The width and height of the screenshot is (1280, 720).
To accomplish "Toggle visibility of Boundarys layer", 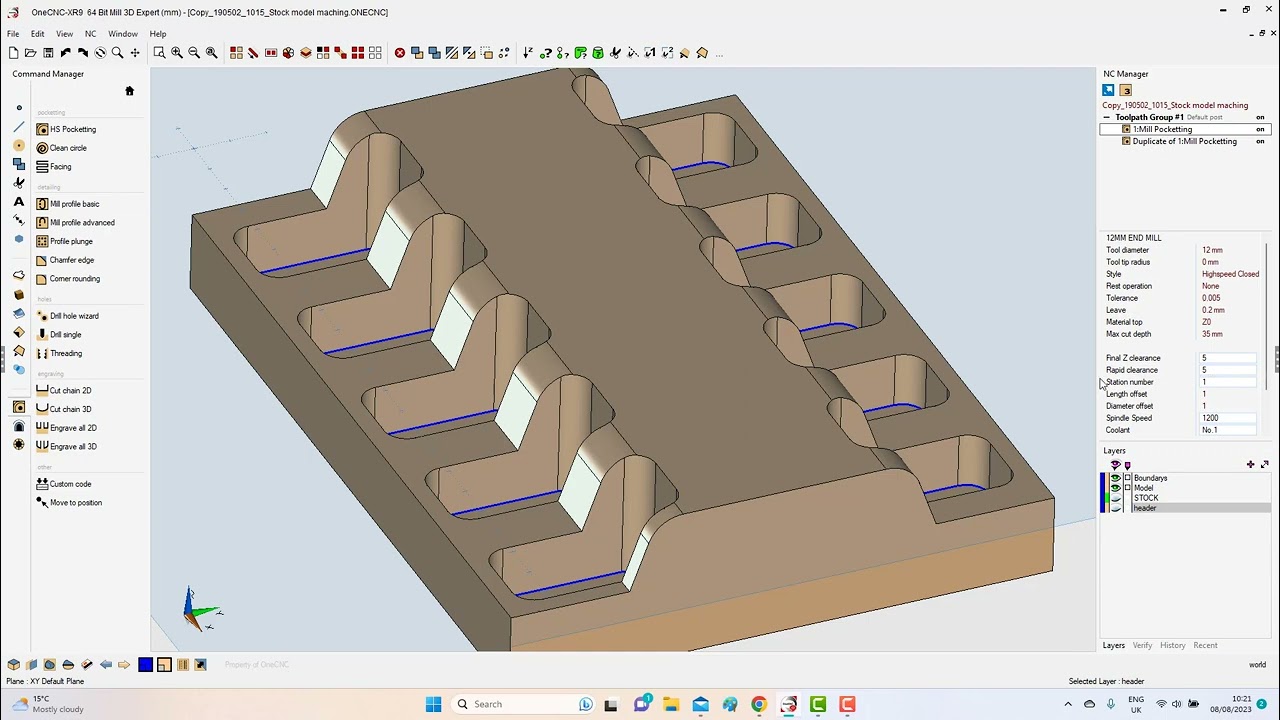I will (1115, 478).
